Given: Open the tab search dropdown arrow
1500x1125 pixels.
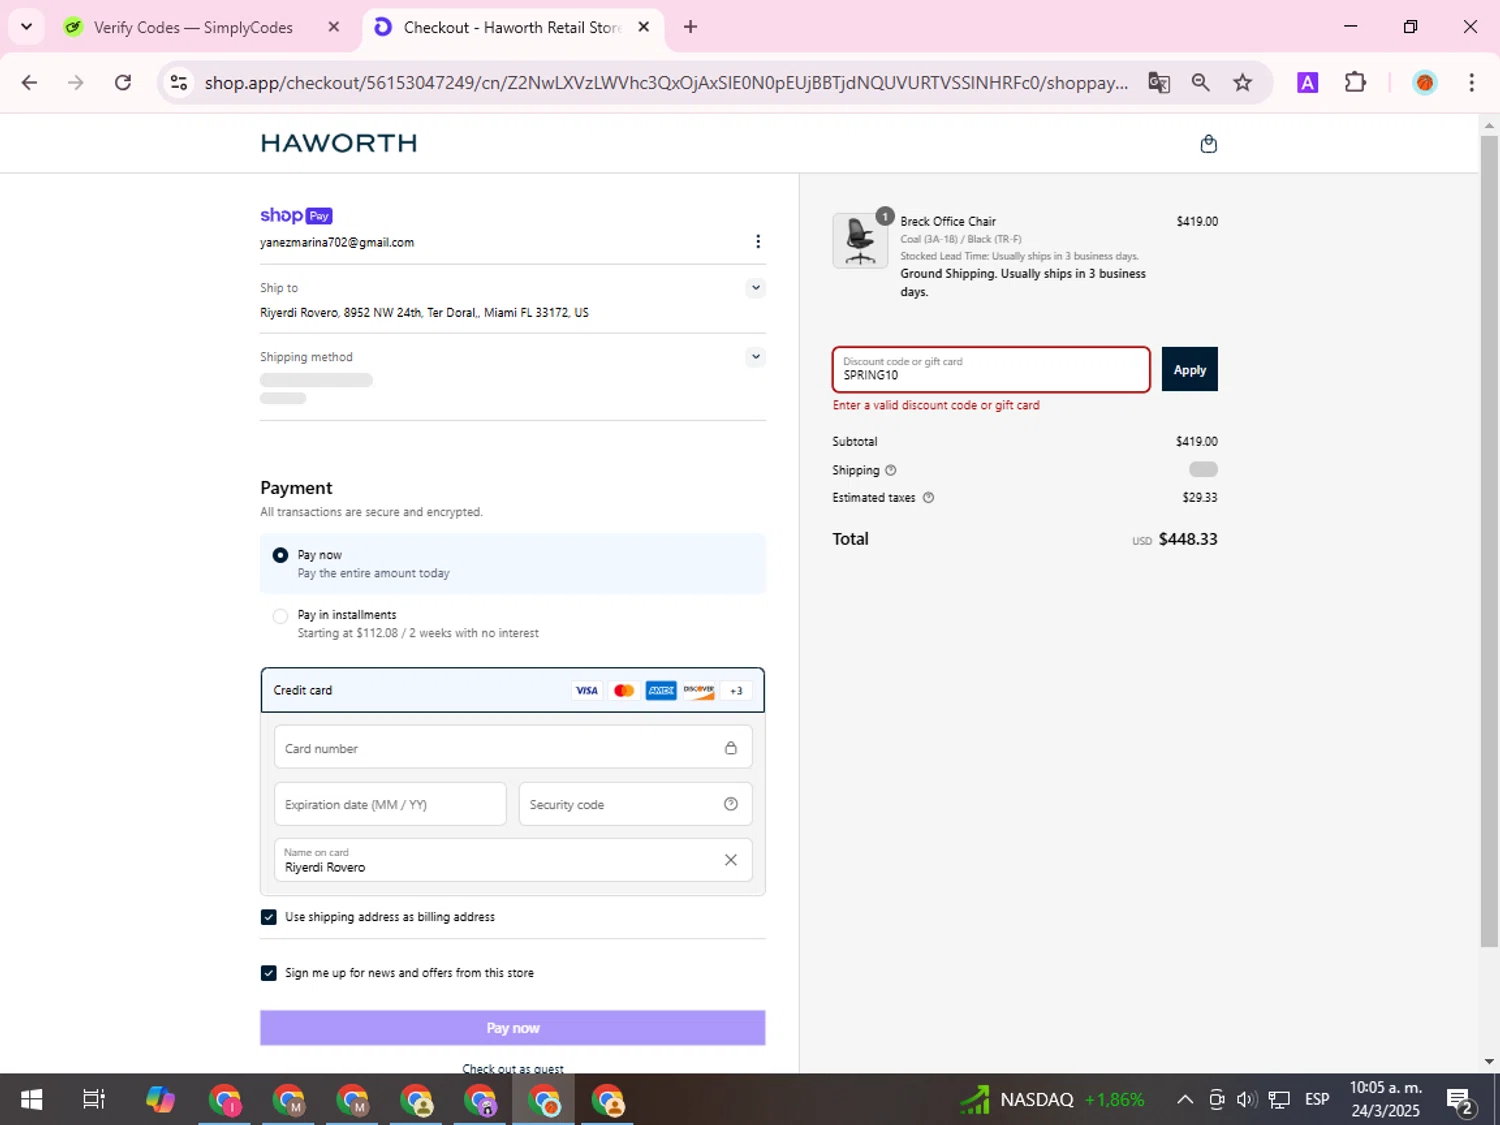Looking at the screenshot, I should coord(26,27).
